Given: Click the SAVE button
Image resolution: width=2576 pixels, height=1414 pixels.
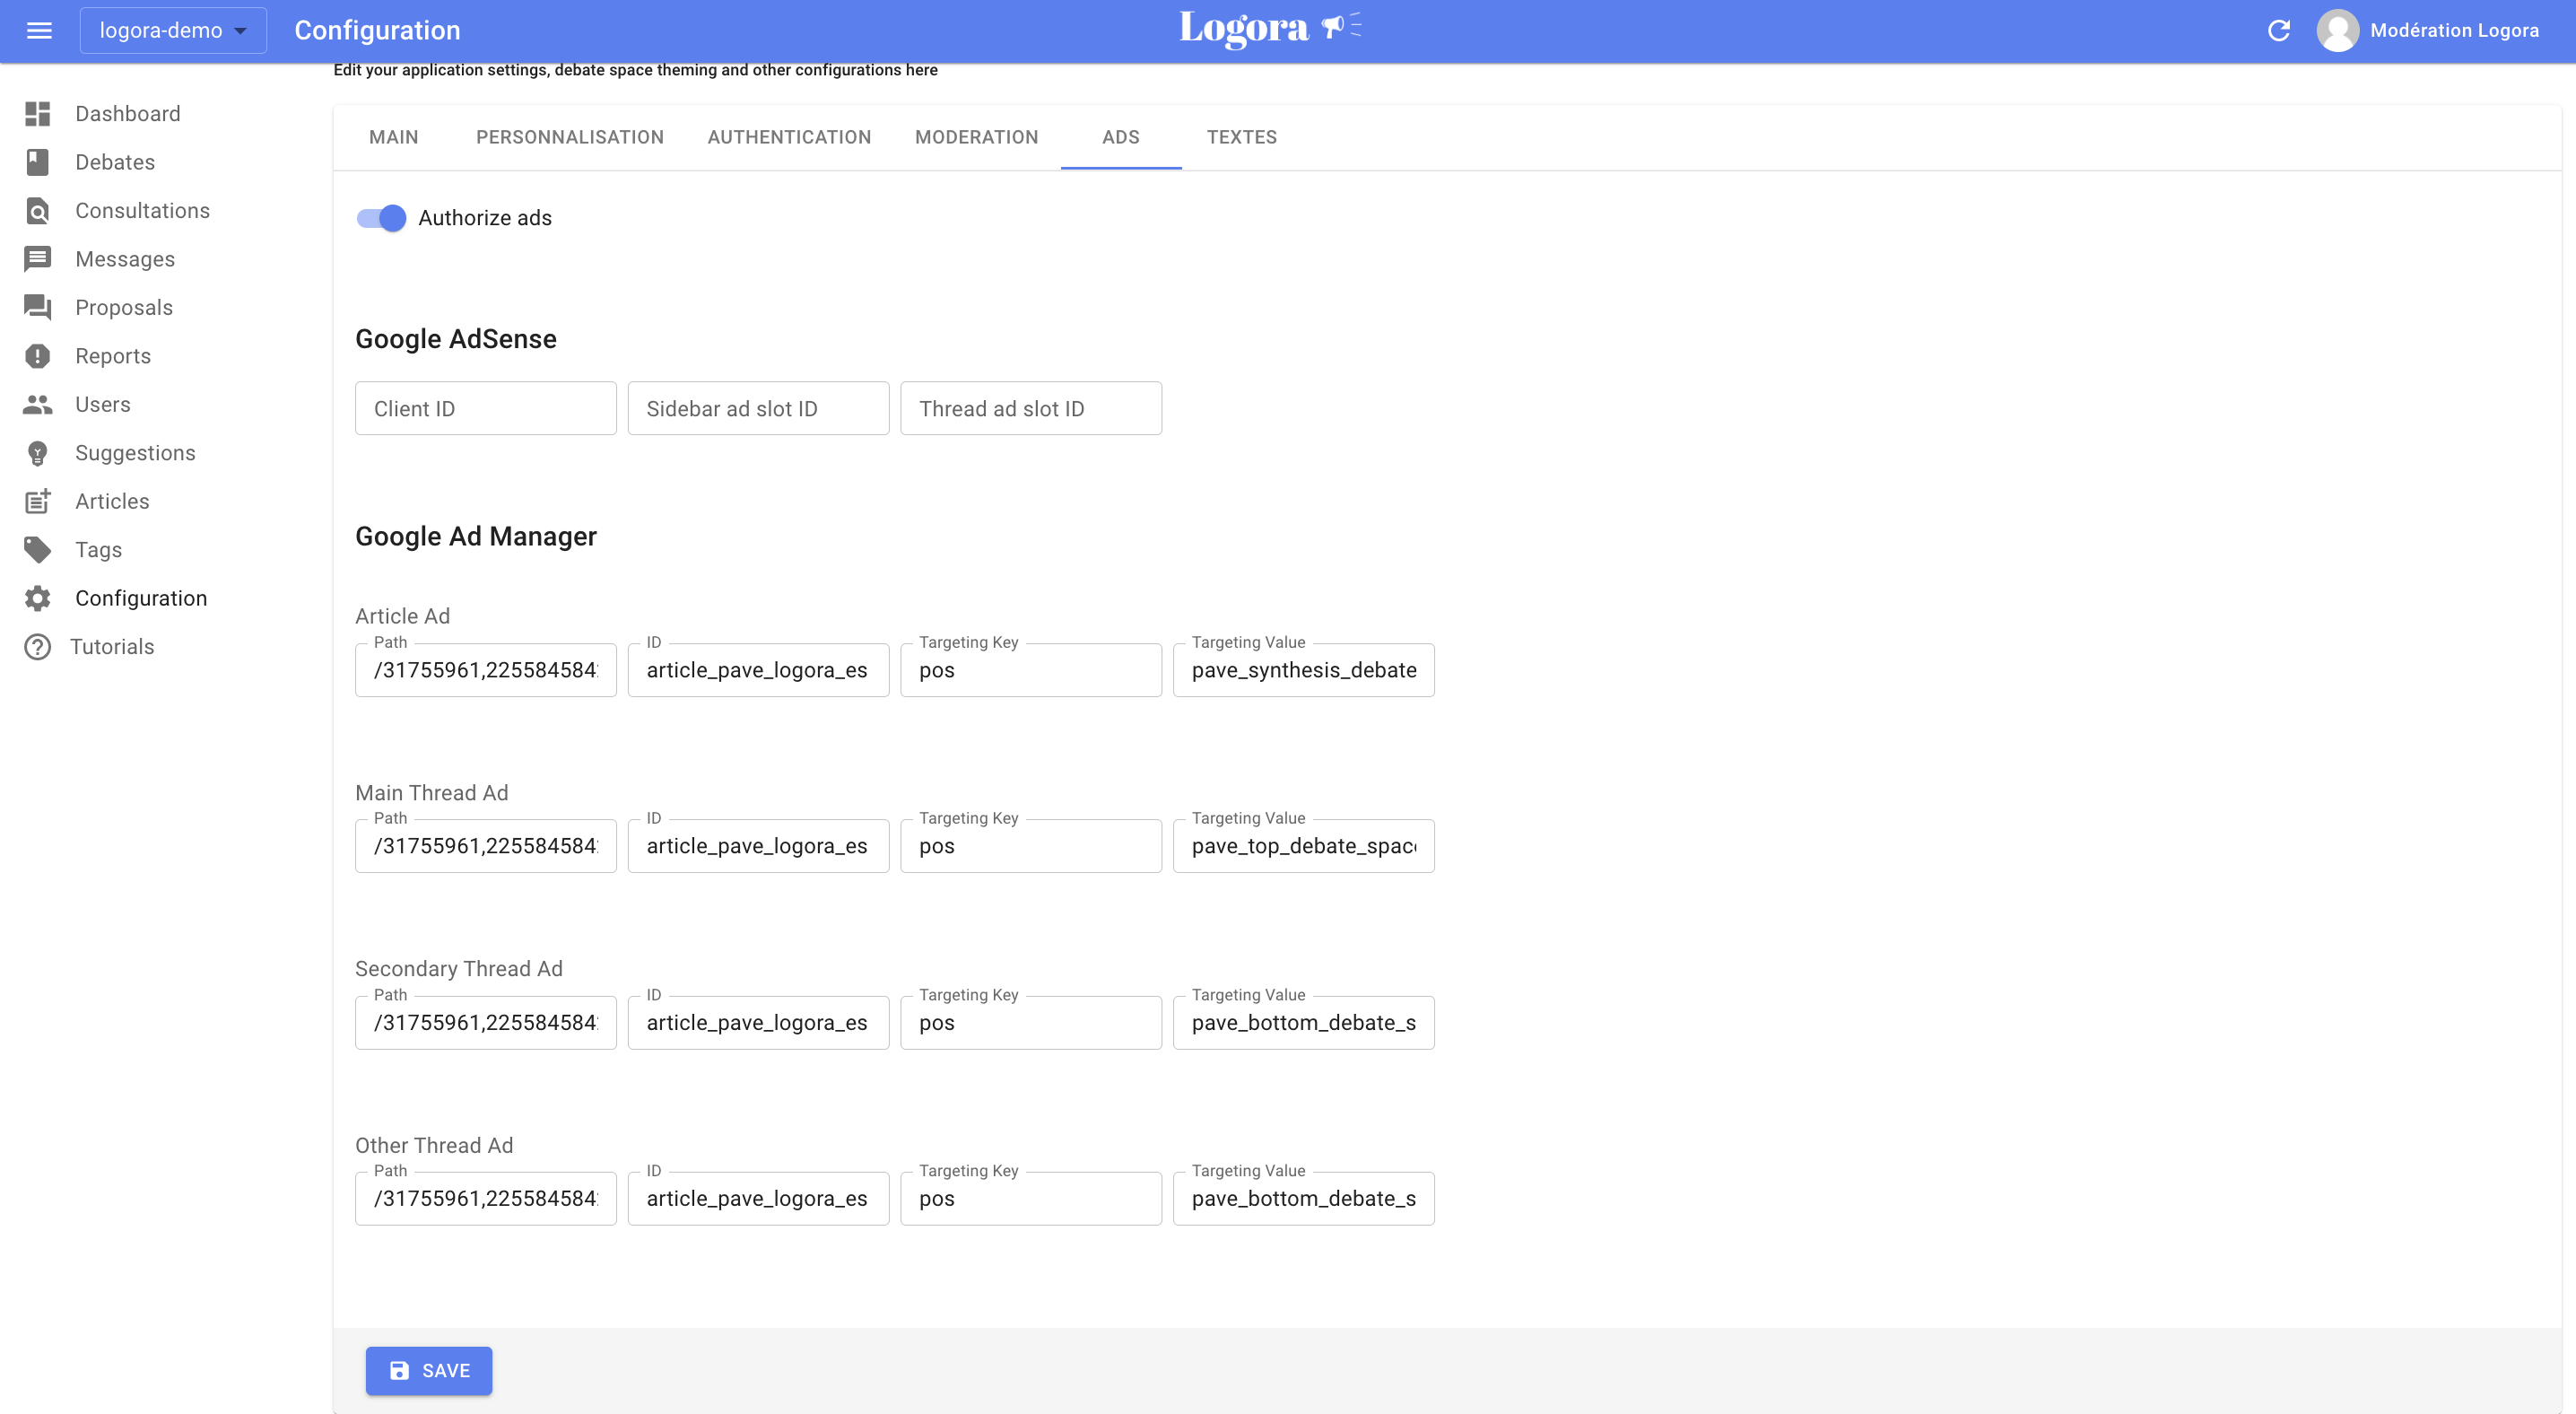Looking at the screenshot, I should [x=428, y=1371].
